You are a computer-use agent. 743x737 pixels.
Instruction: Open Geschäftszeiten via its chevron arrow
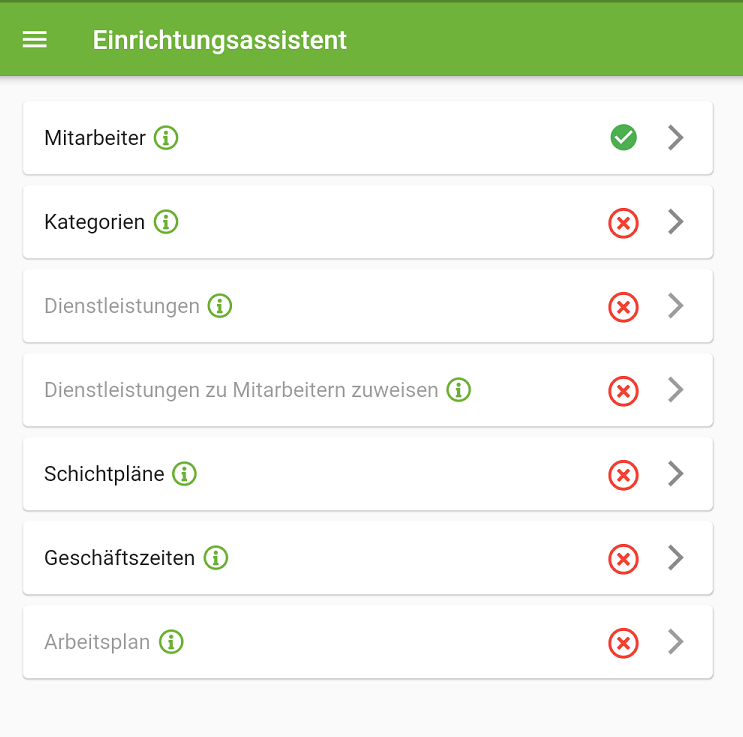point(676,557)
